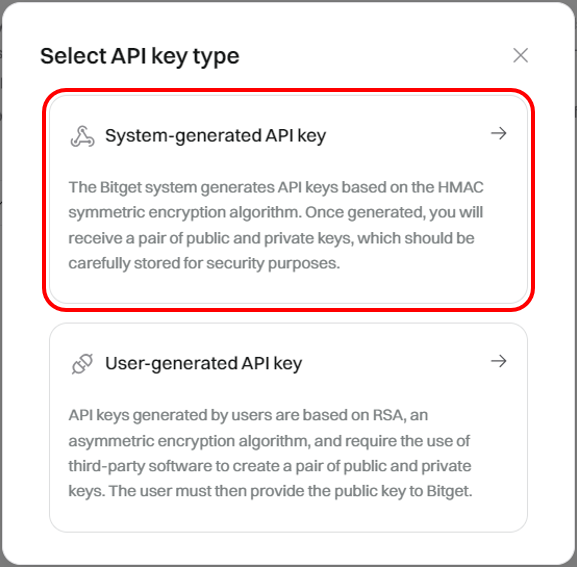Click the right arrow on System-generated API key
This screenshot has width=577, height=567.
[x=499, y=133]
